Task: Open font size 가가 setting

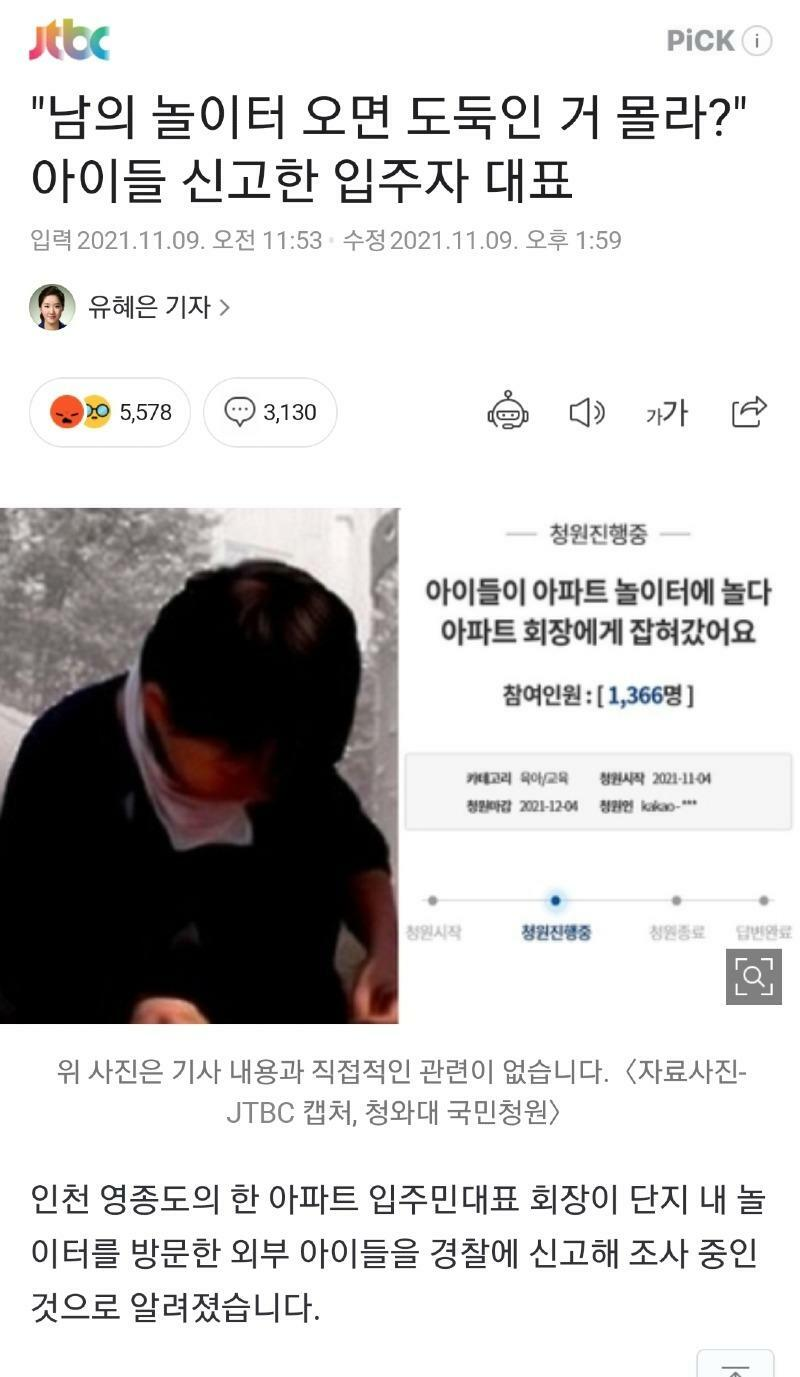Action: (x=667, y=412)
